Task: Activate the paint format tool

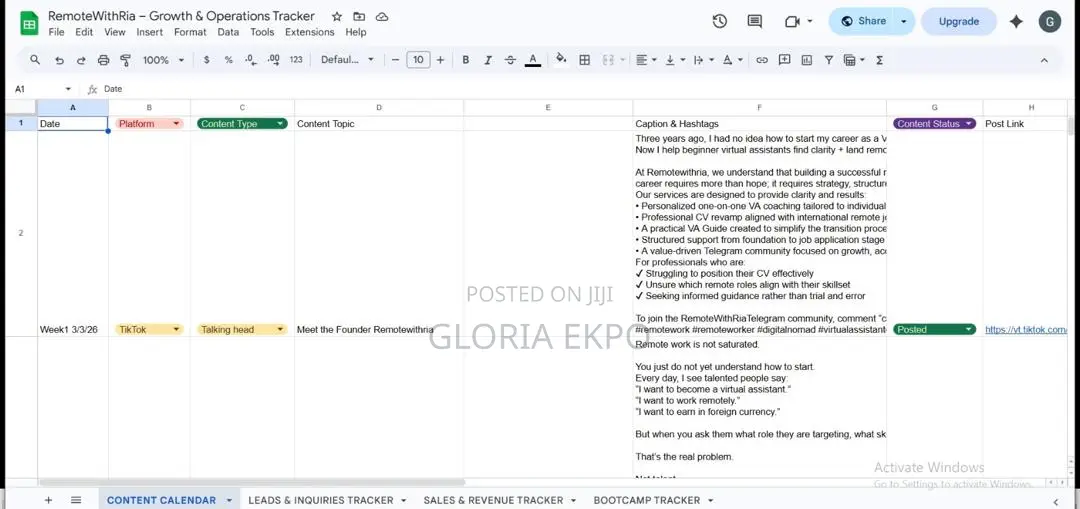Action: pos(125,60)
